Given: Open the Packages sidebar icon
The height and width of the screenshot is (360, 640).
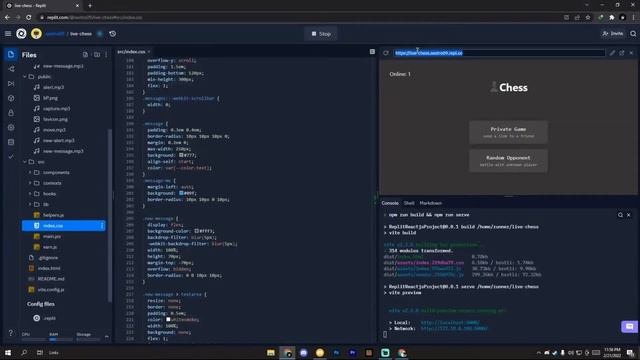Looking at the screenshot, I should pyautogui.click(x=11, y=98).
